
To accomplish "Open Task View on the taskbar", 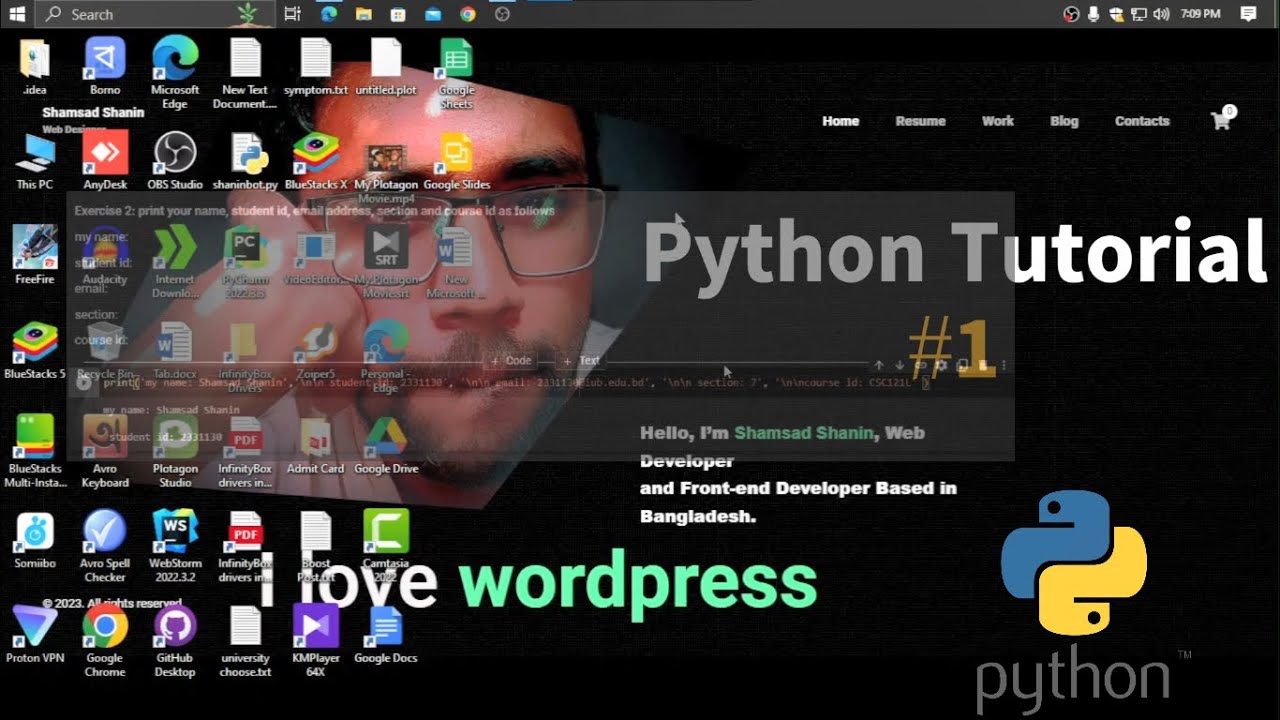I will coord(292,14).
